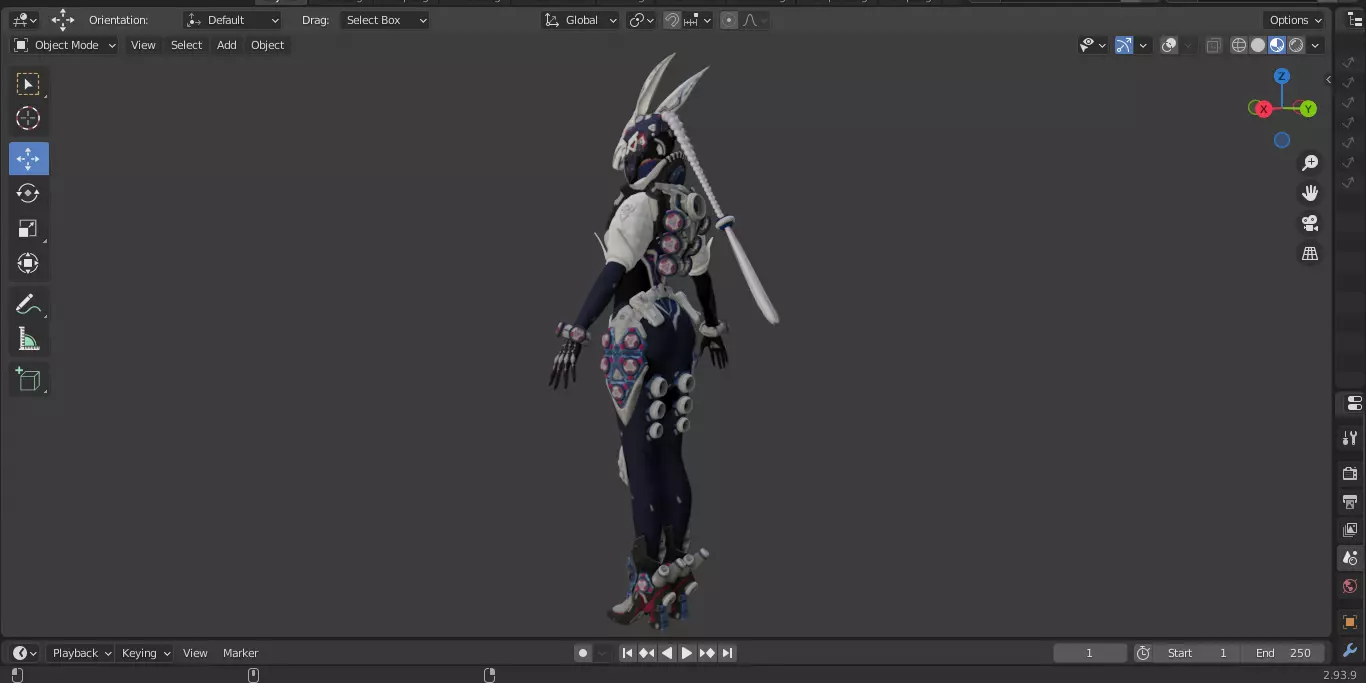Open the snapping options dropdown
This screenshot has height=683, width=1366.
698,20
